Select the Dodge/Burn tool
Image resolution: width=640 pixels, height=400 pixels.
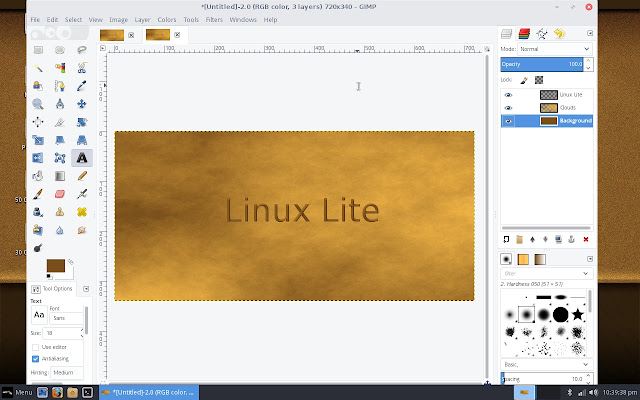coord(38,248)
